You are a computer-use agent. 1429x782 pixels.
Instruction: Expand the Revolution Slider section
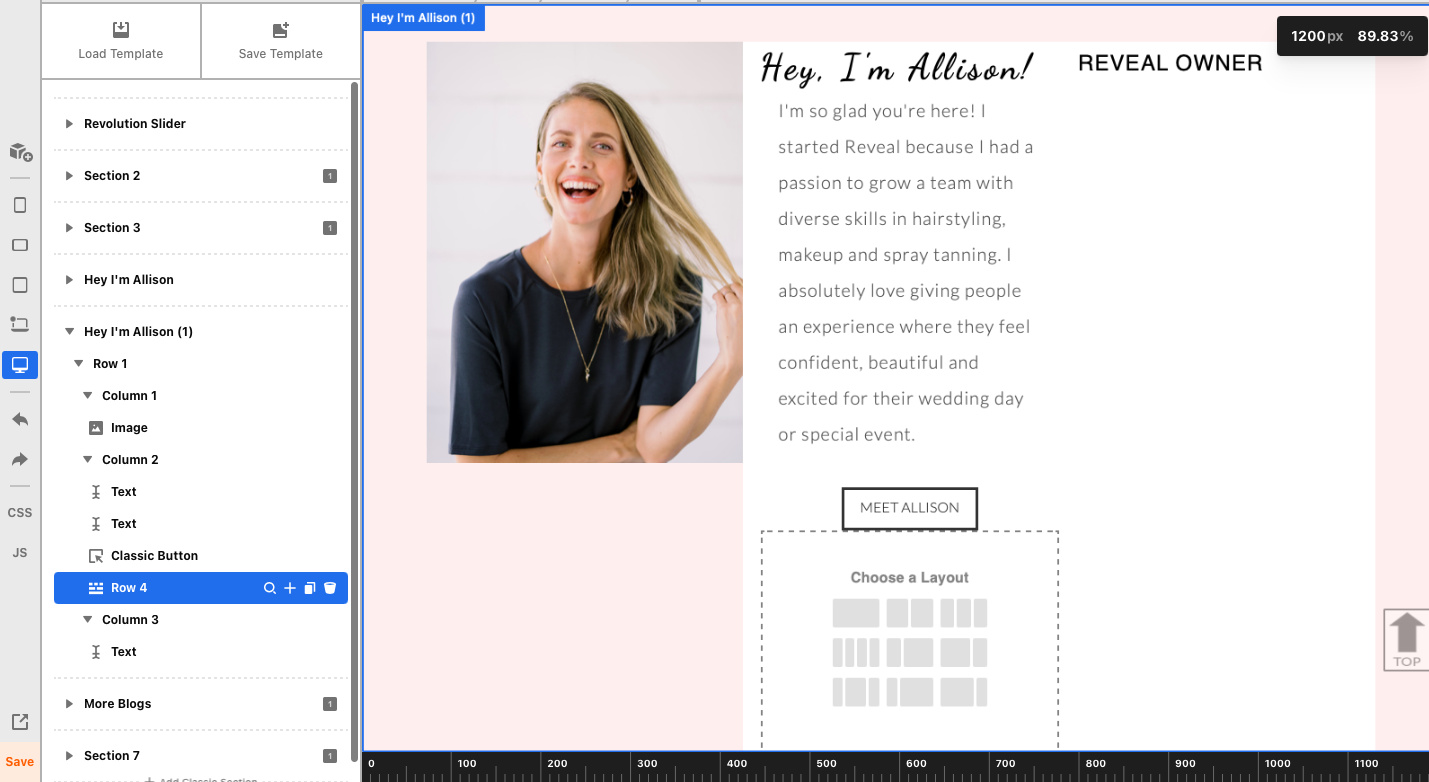click(69, 124)
